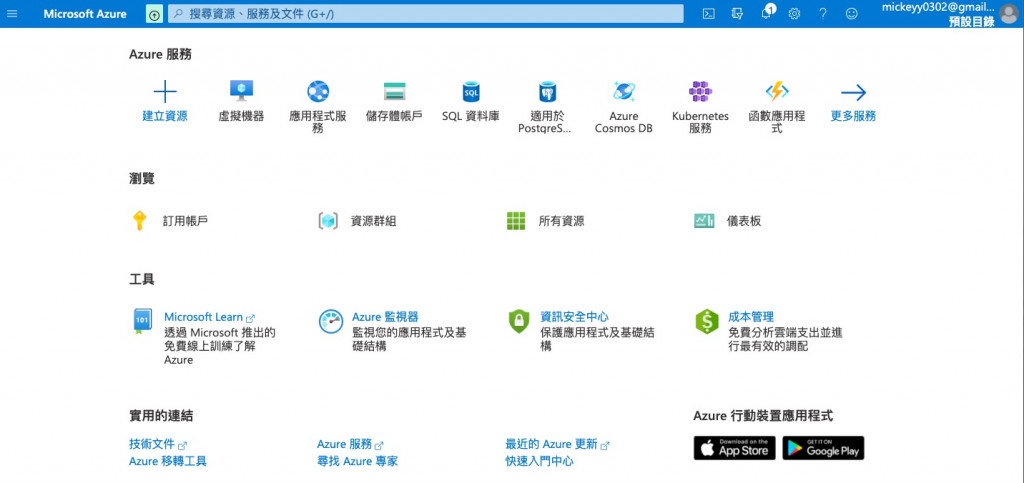This screenshot has height=483, width=1024.
Task: Open the help question mark icon
Action: click(x=823, y=14)
